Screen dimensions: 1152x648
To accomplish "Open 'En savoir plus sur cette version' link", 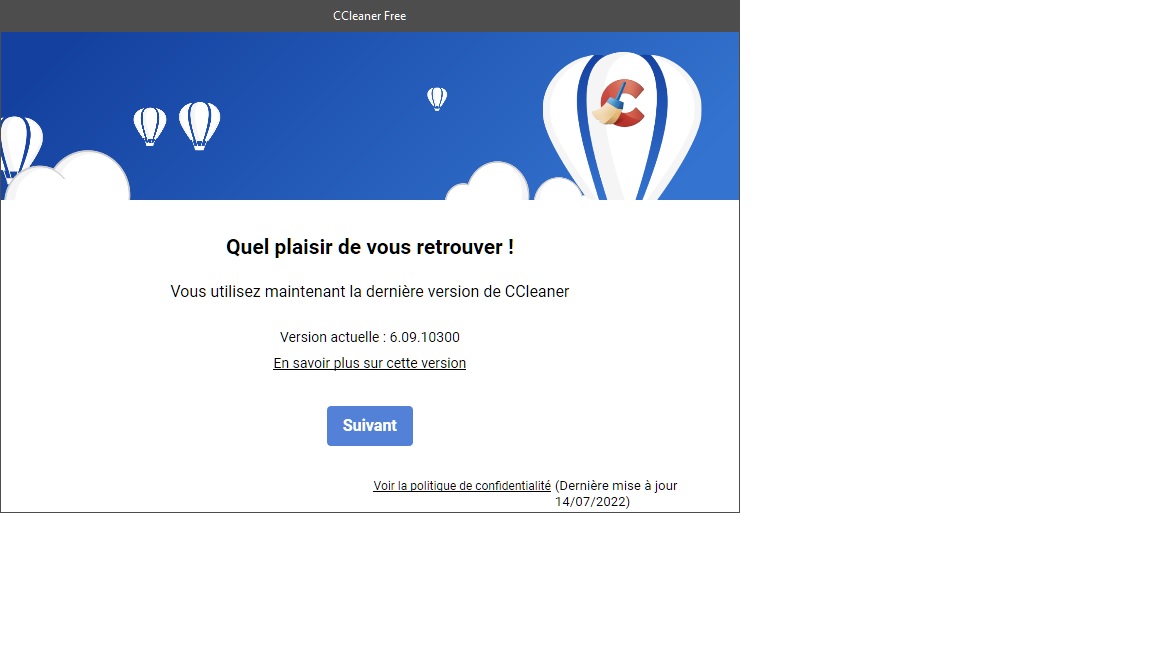I will [x=370, y=363].
